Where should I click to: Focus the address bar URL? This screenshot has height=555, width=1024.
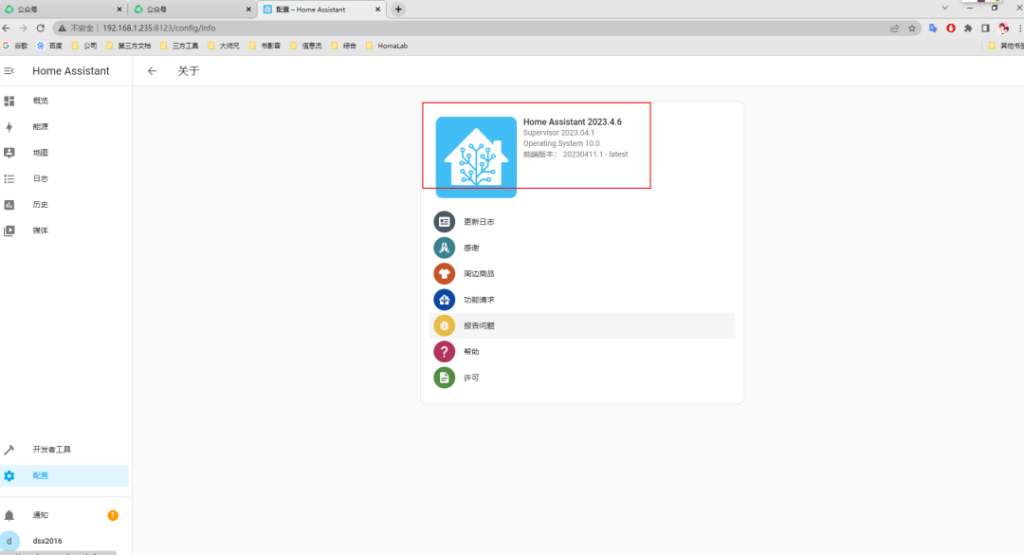tap(159, 28)
